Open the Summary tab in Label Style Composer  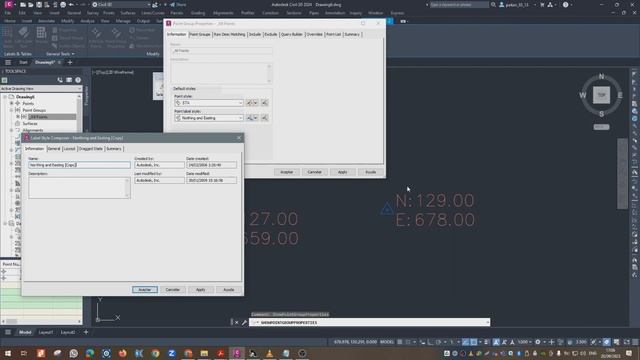[114, 149]
